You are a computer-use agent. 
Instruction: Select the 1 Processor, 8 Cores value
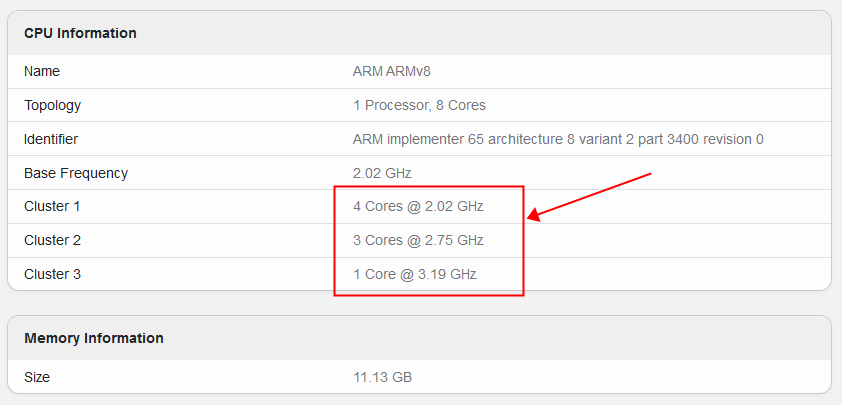419,105
